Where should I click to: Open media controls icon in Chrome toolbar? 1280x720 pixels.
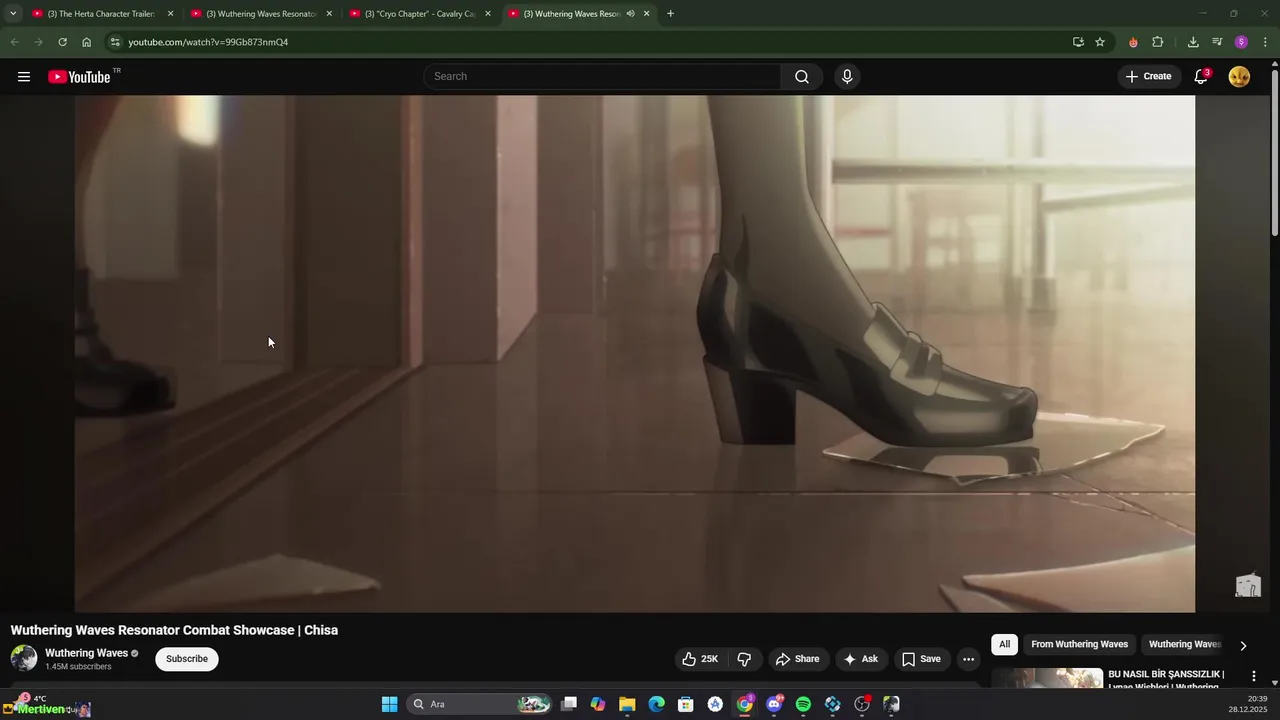(x=1217, y=42)
